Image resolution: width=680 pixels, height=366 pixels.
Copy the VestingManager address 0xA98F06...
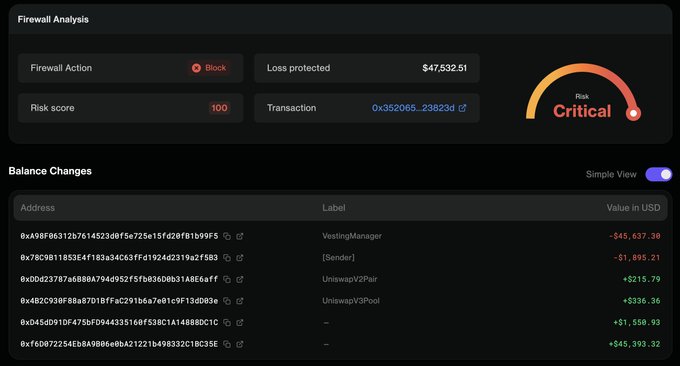[x=227, y=236]
